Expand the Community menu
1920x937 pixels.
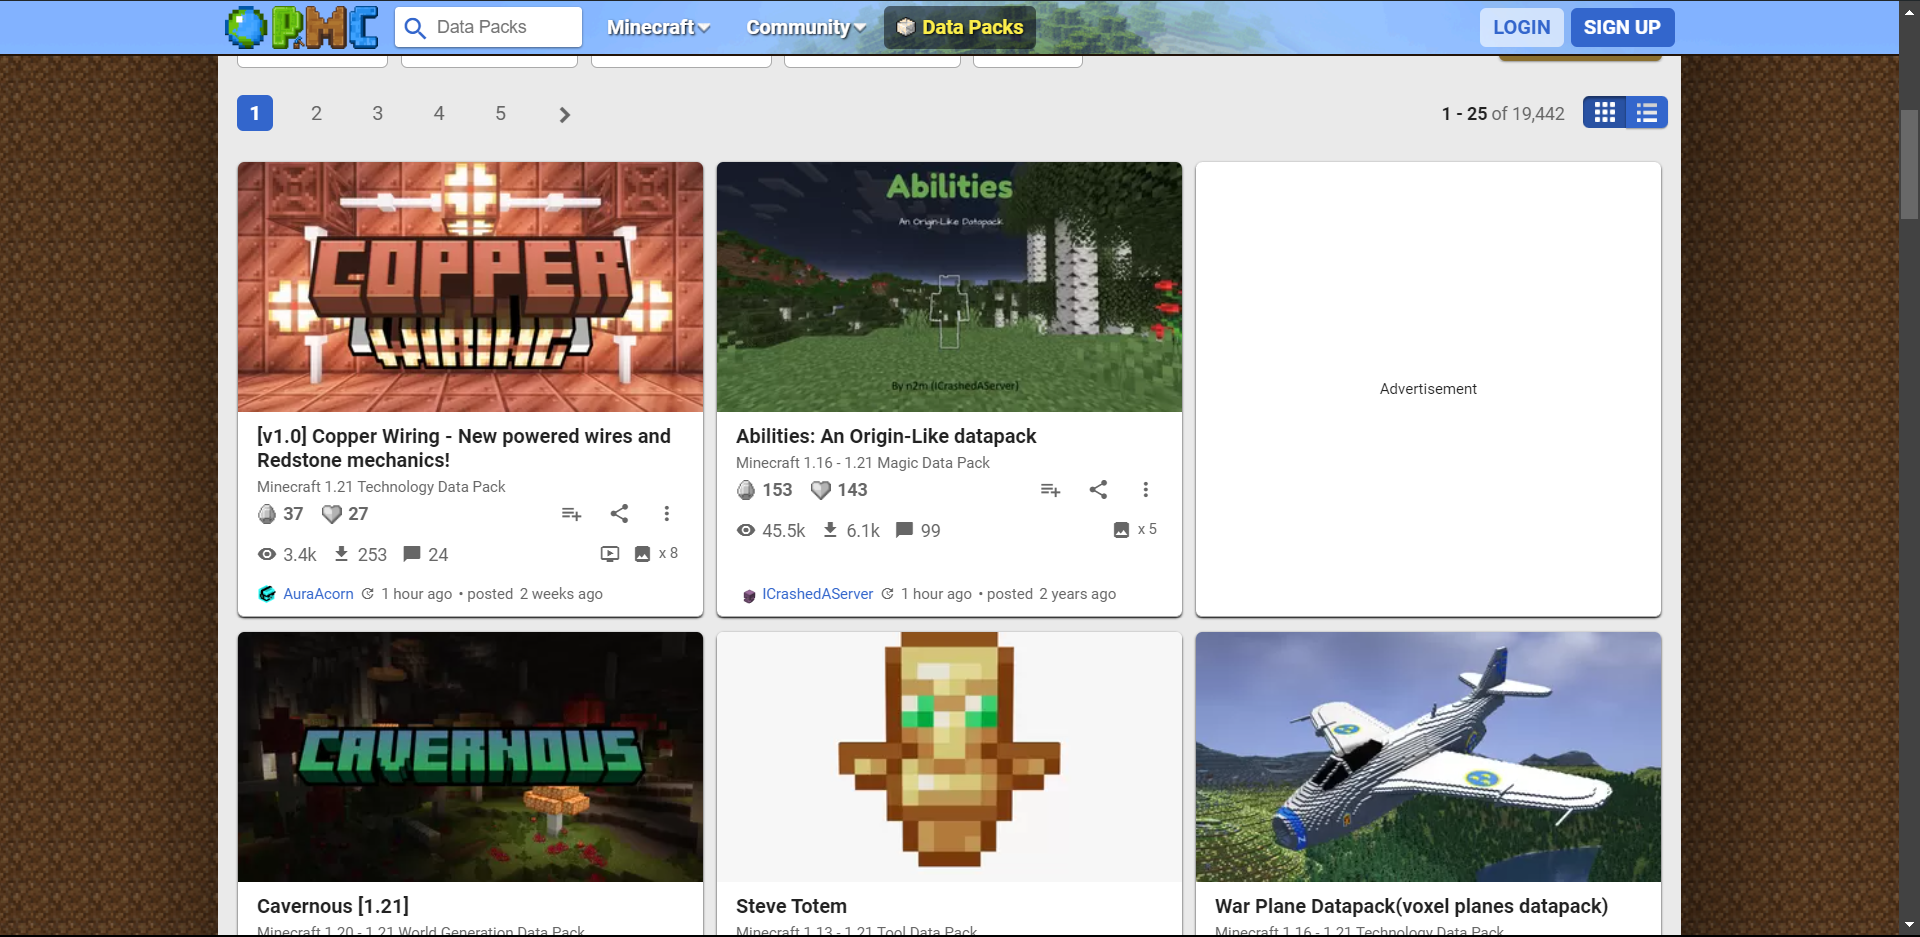(805, 27)
